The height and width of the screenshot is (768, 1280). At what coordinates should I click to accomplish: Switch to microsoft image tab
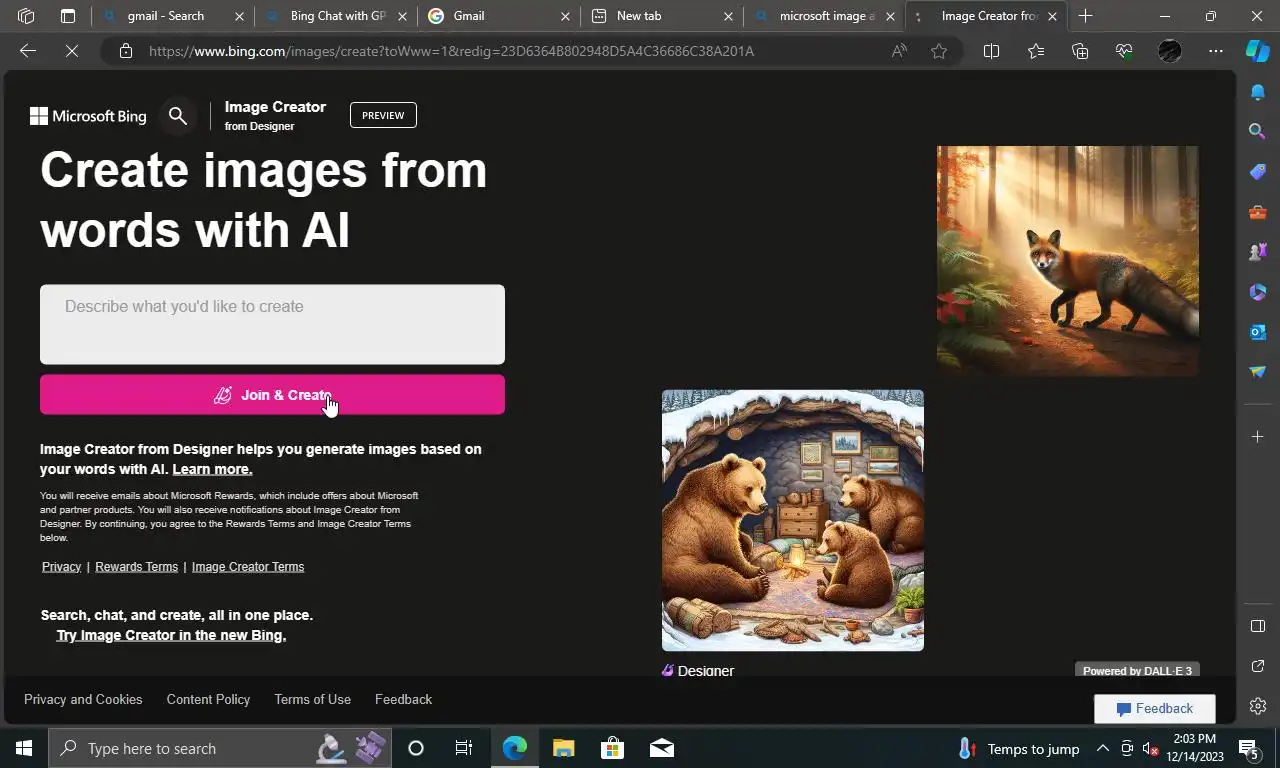tap(823, 16)
